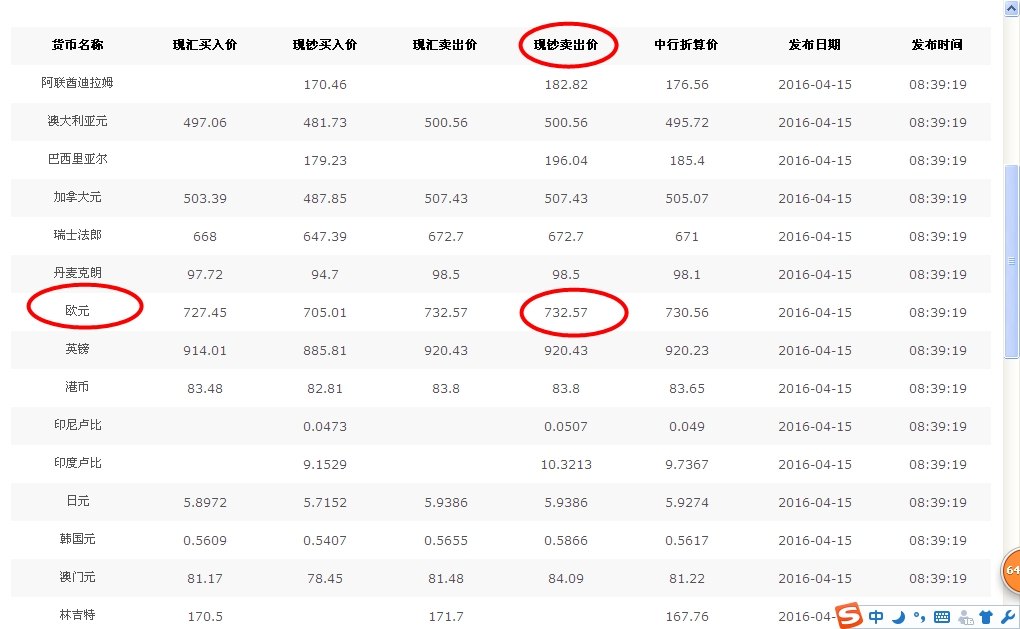Screen dimensions: 1020x629
Task: Click the 920.23 pound conversion price
Action: 687,351
